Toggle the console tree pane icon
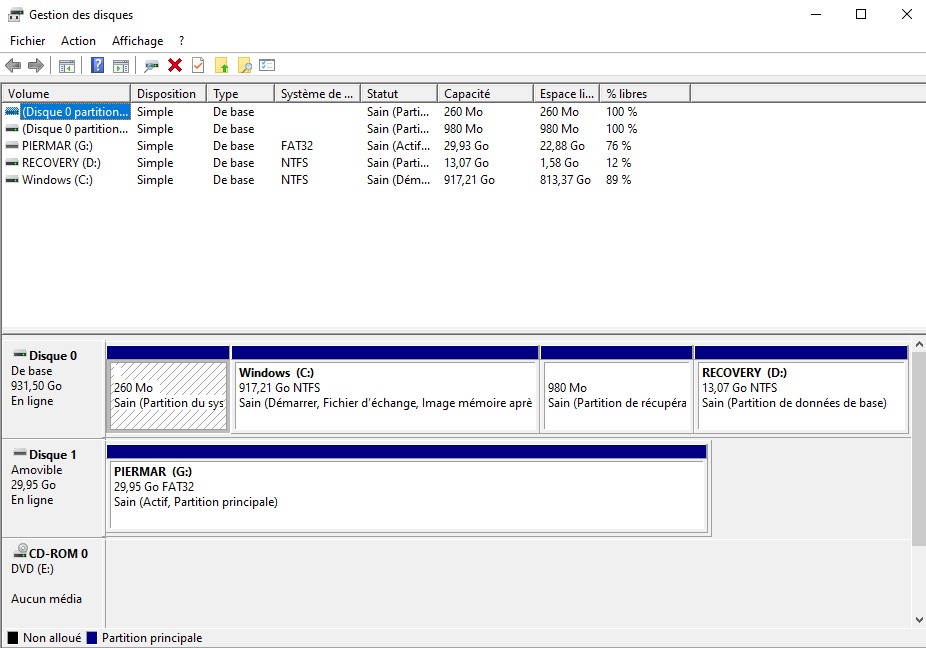The width and height of the screenshot is (926, 648). [67, 66]
